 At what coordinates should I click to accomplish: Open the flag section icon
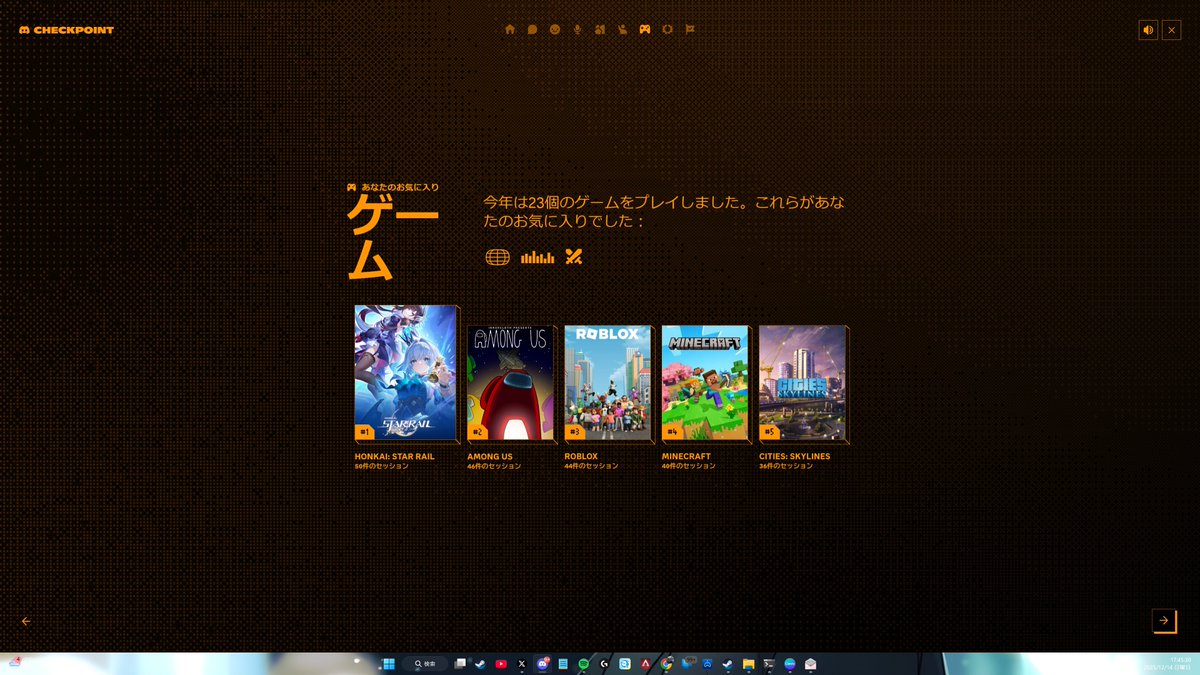click(x=690, y=29)
